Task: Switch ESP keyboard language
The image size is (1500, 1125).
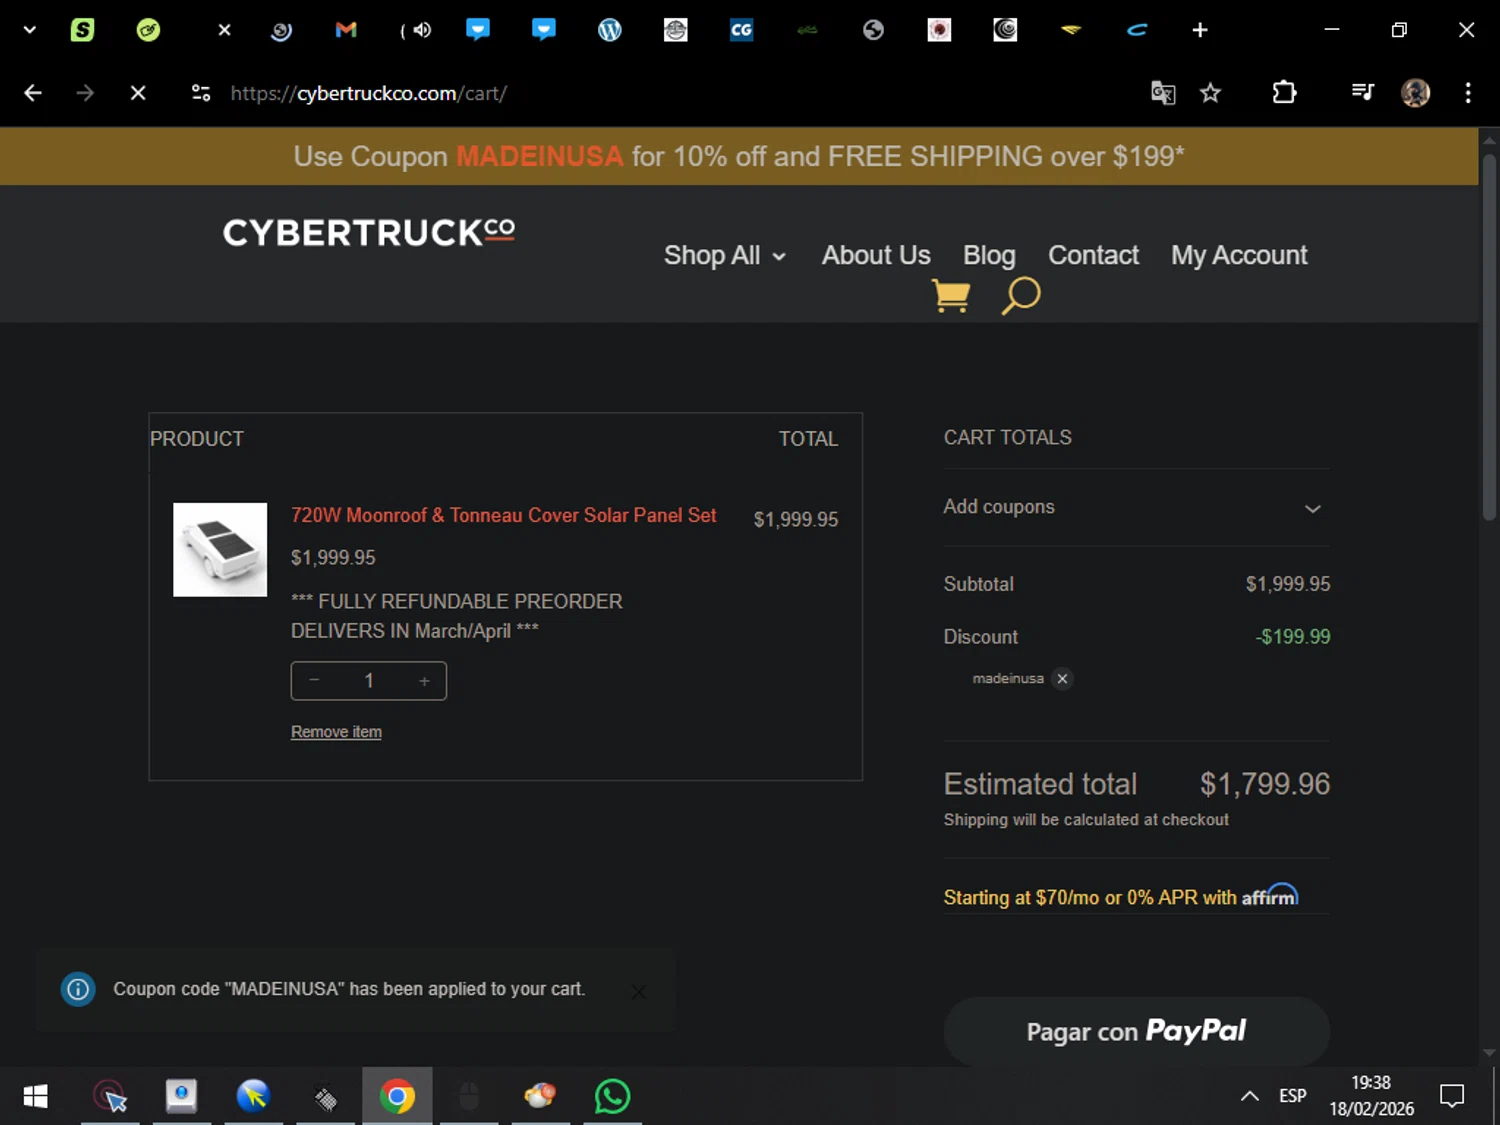Action: click(1292, 1096)
